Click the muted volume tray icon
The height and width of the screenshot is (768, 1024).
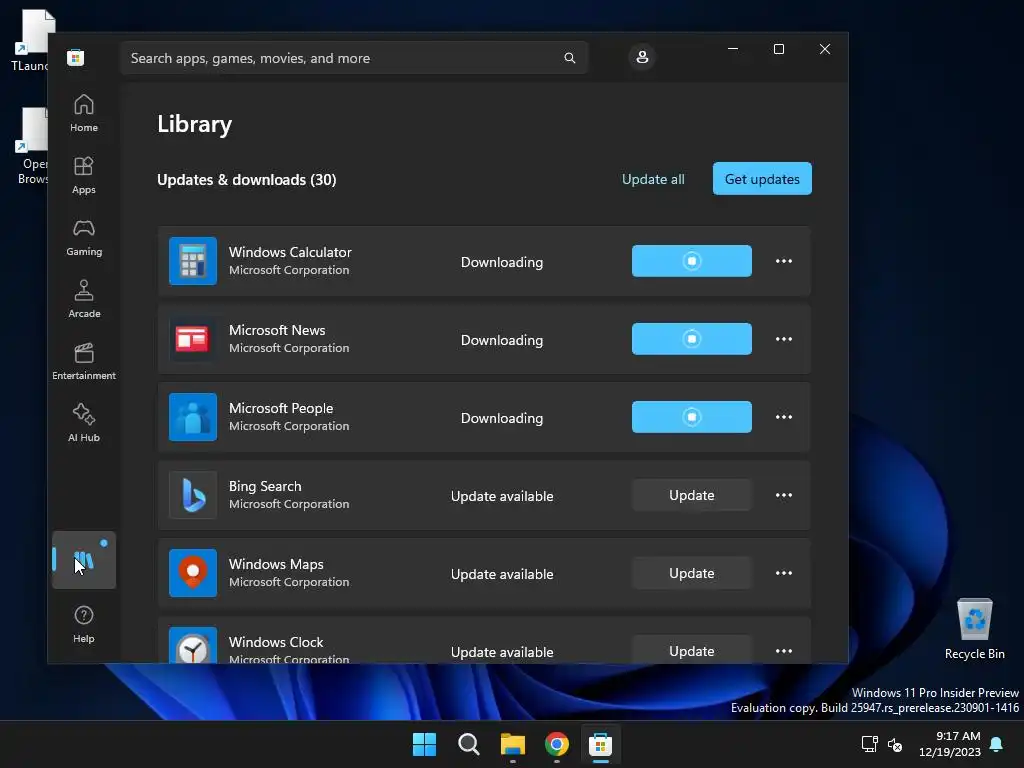pyautogui.click(x=895, y=744)
